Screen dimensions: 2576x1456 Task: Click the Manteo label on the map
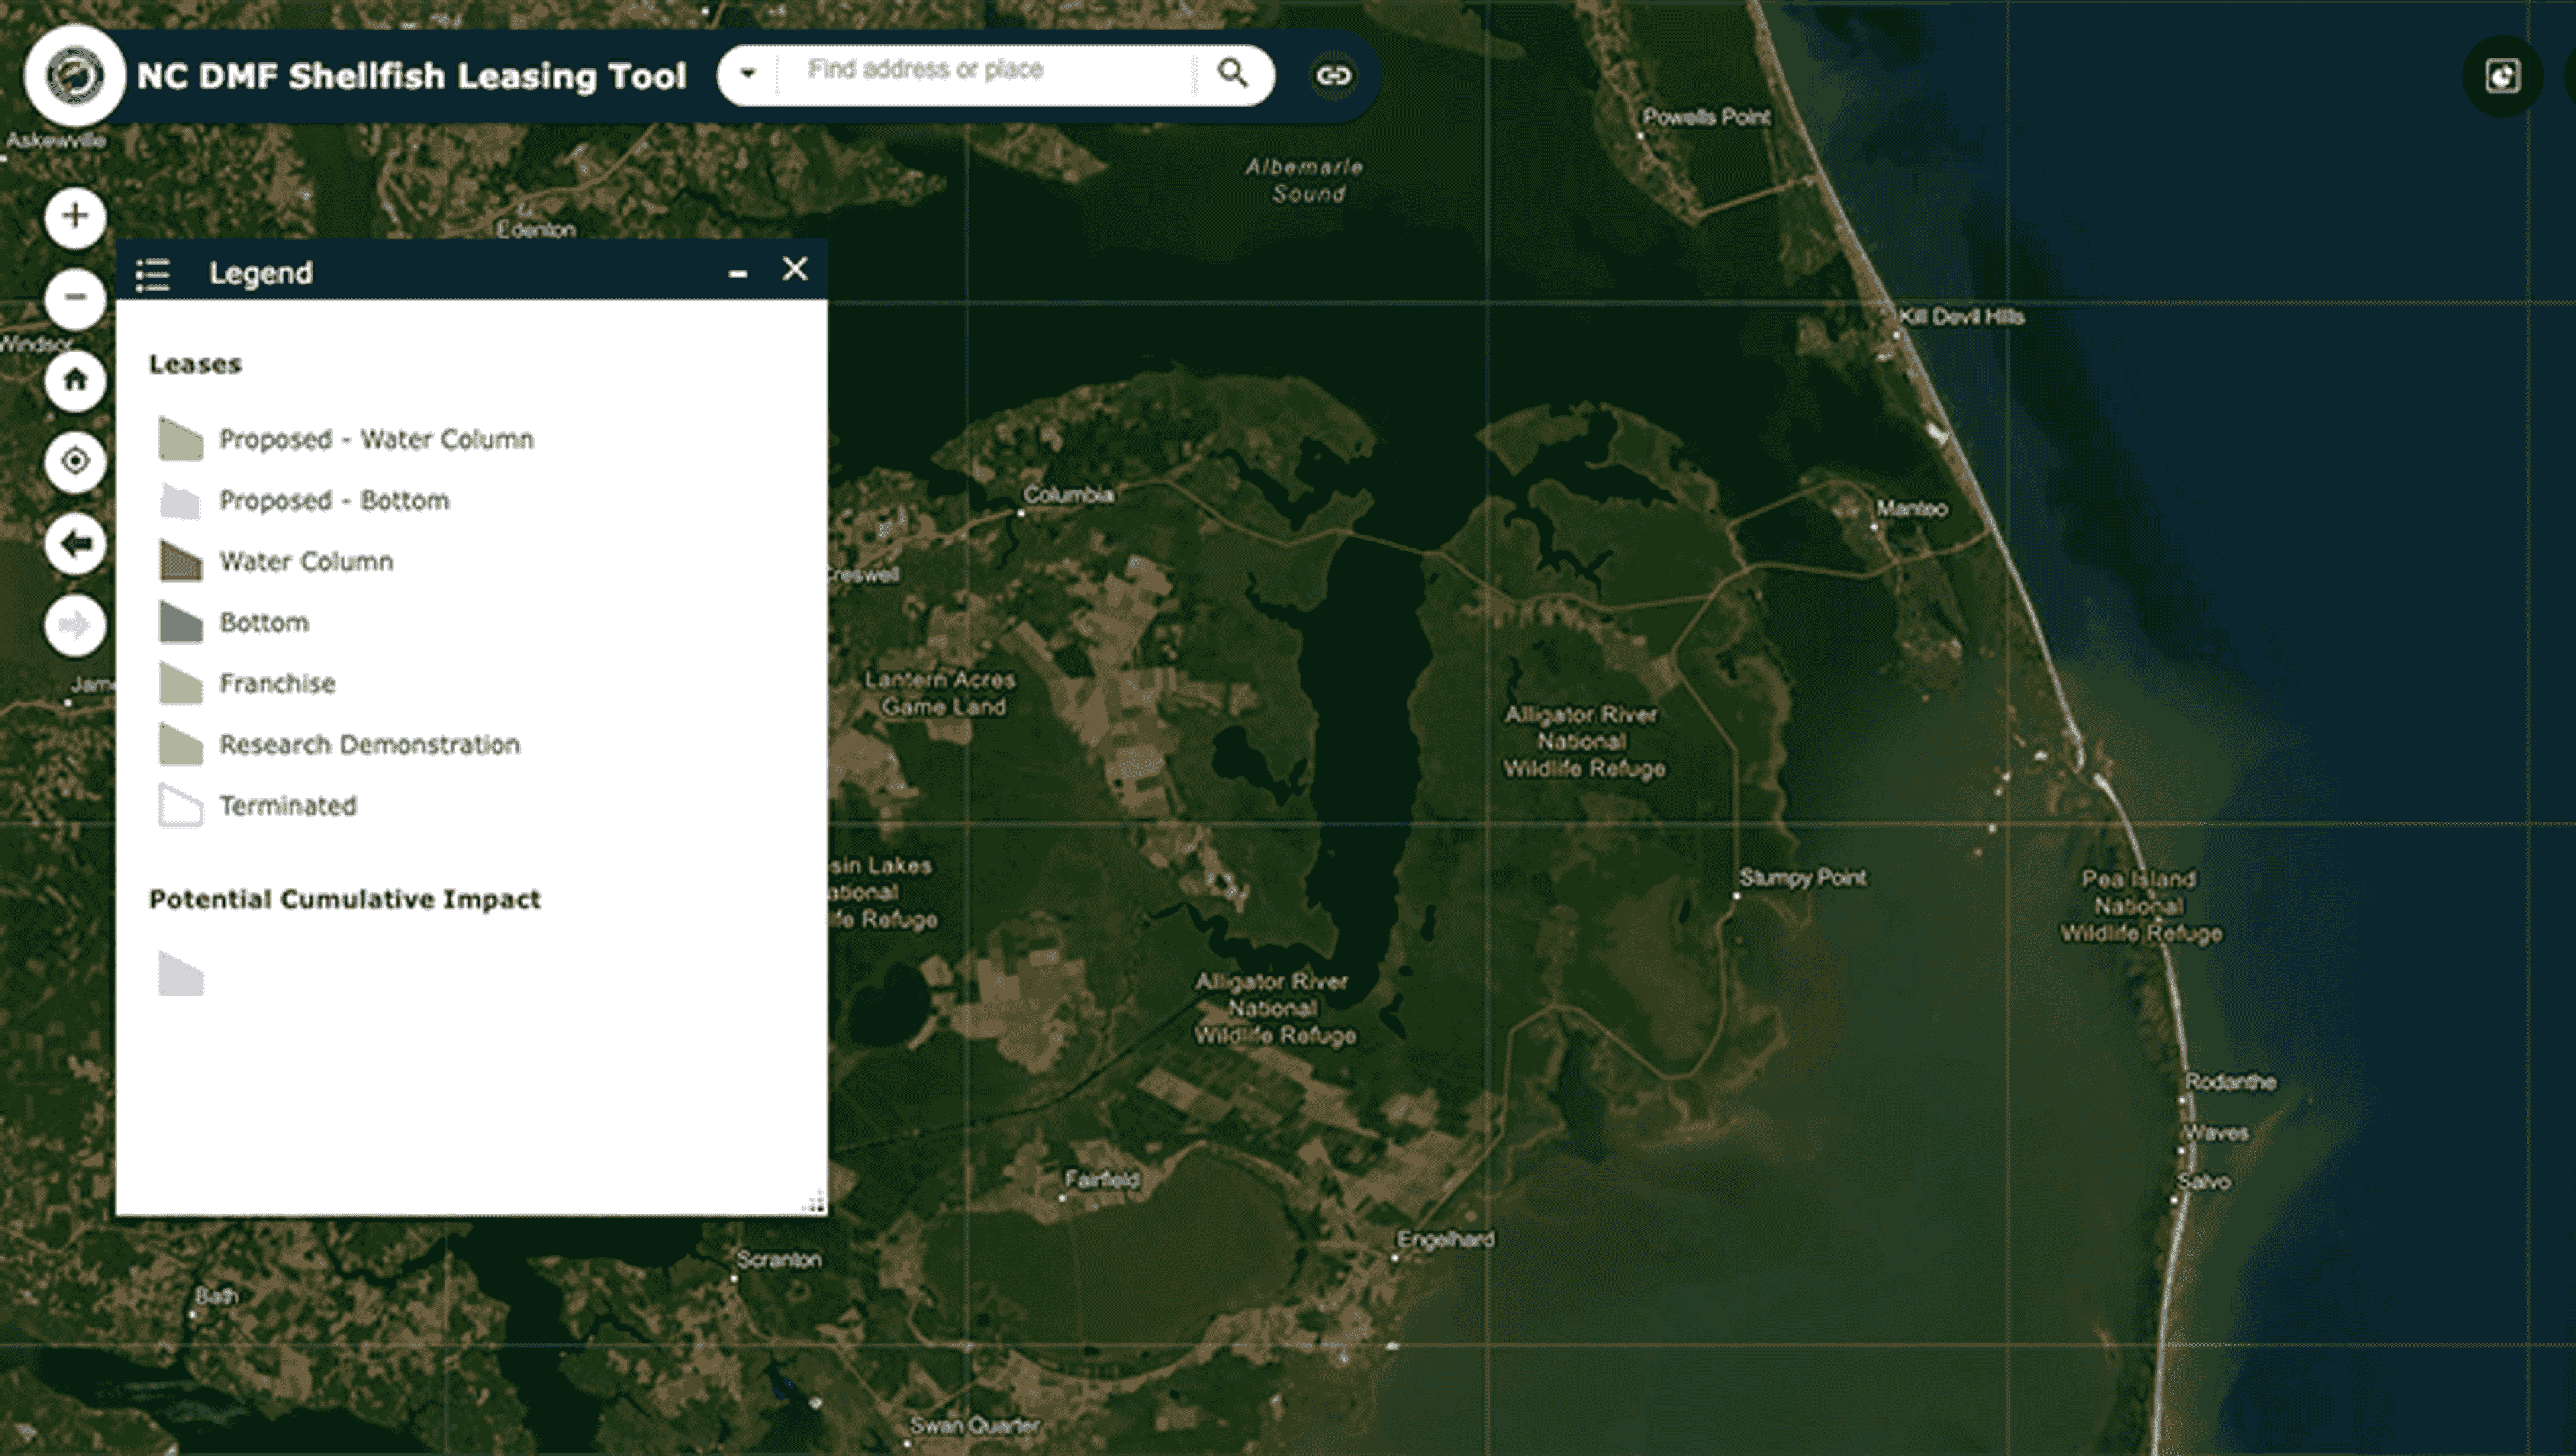point(1911,509)
